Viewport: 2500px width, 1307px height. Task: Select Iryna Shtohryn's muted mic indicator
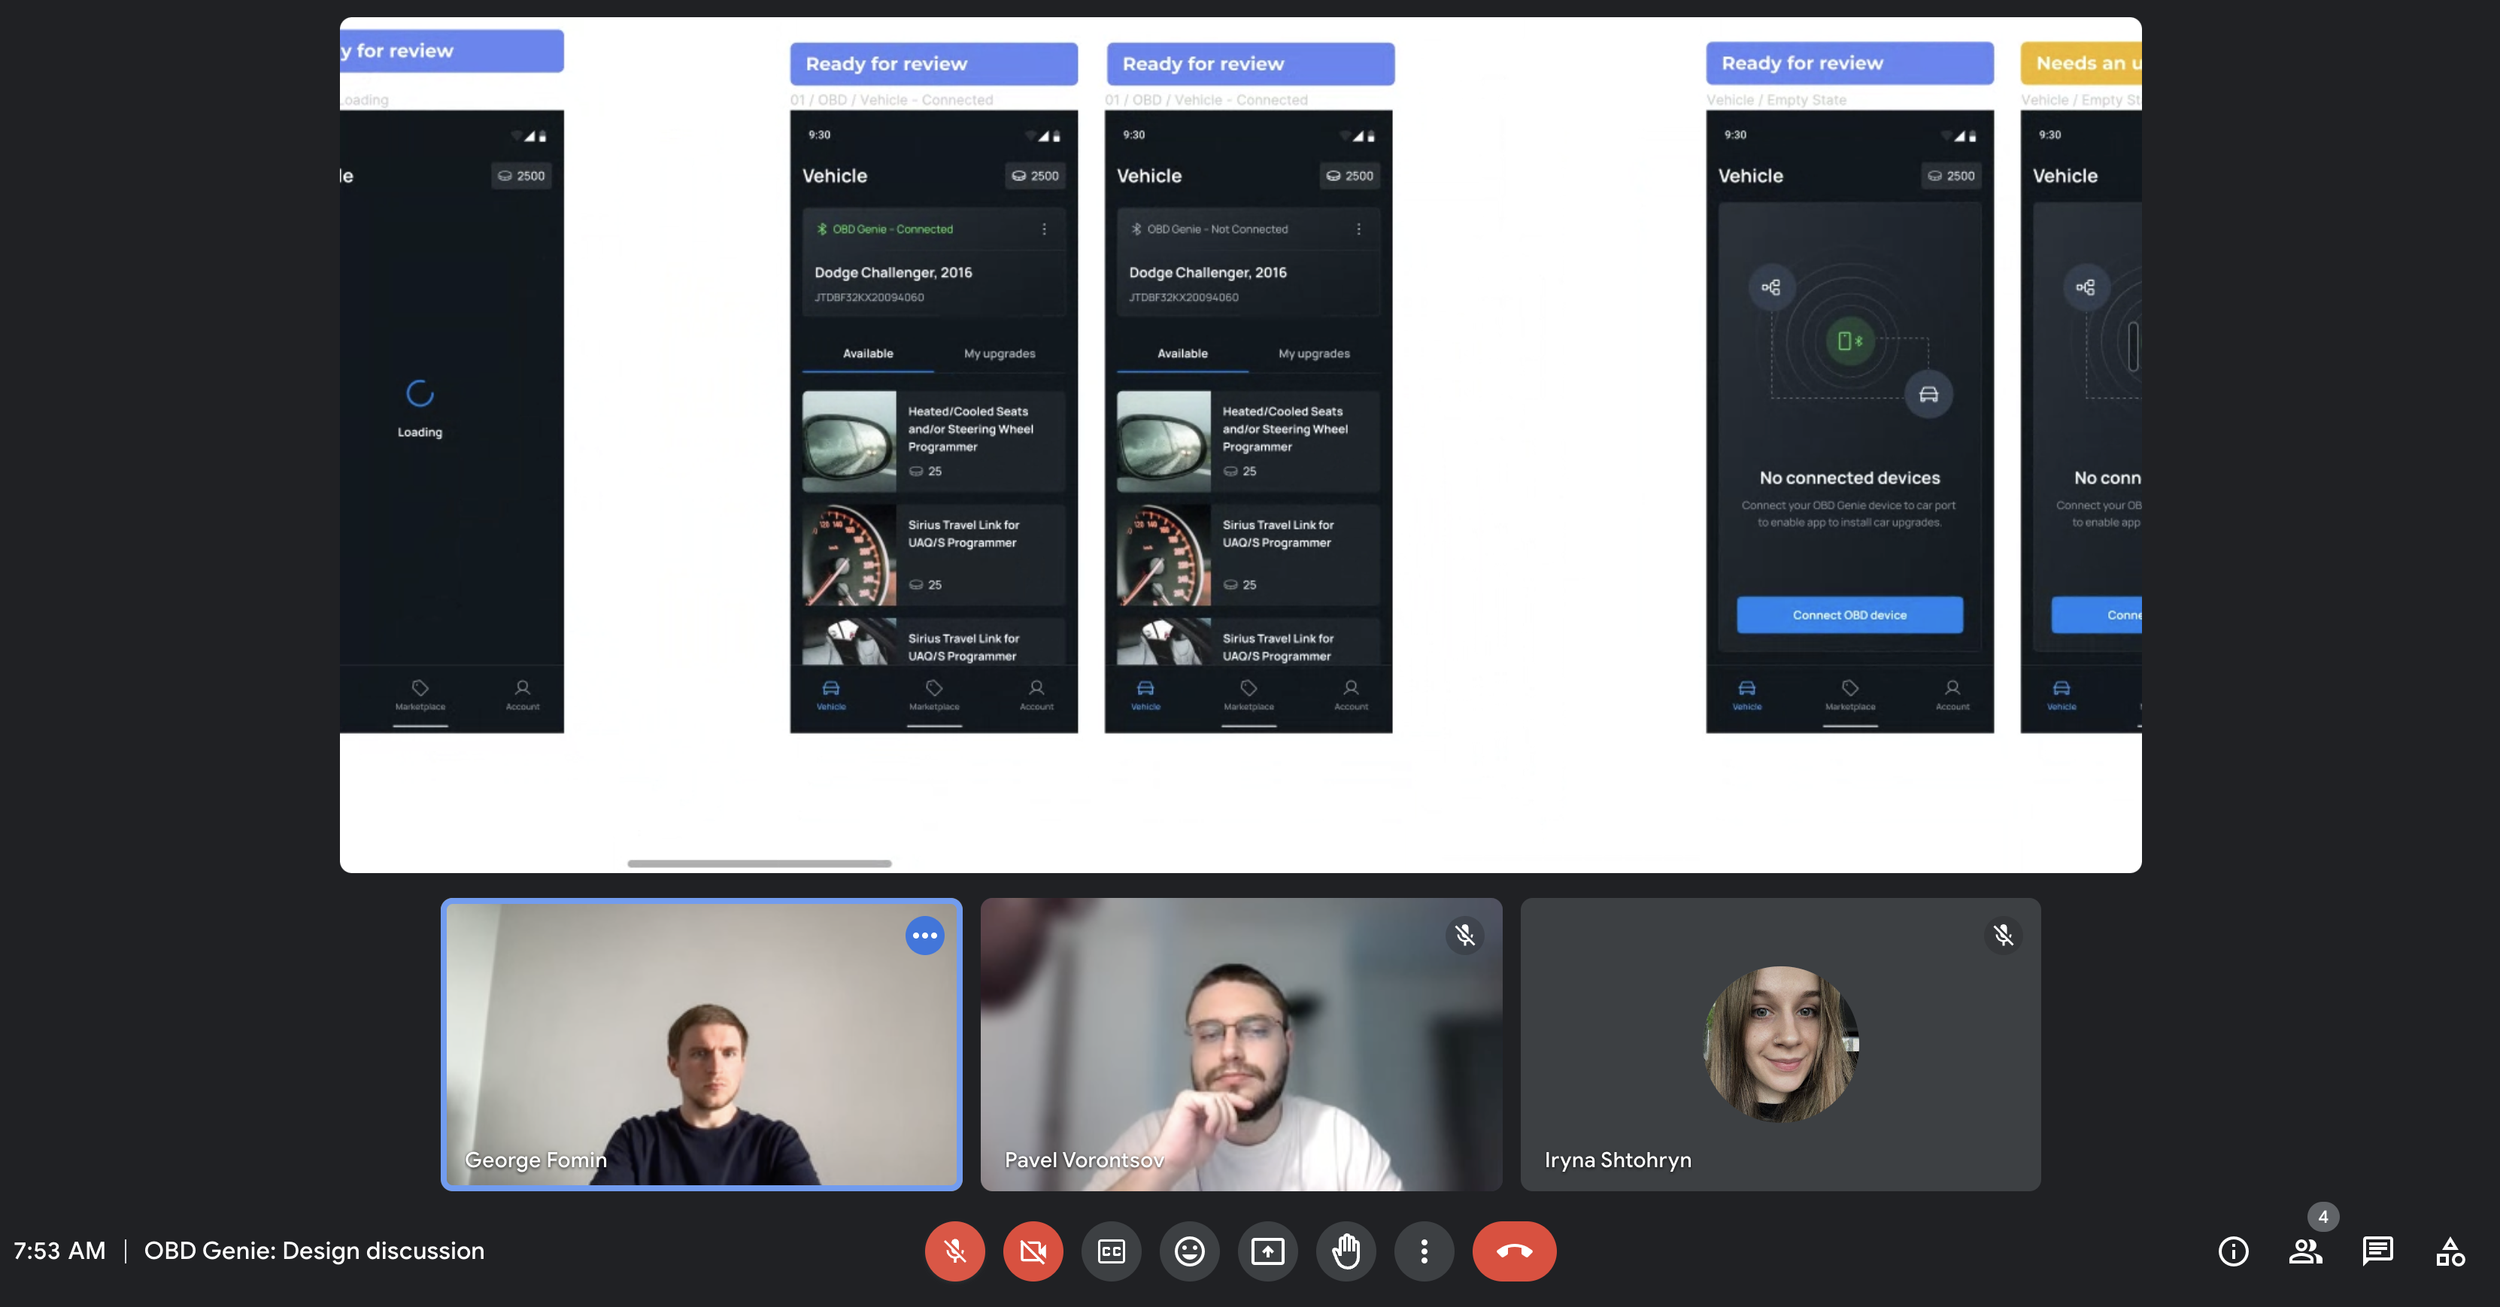(x=2003, y=936)
